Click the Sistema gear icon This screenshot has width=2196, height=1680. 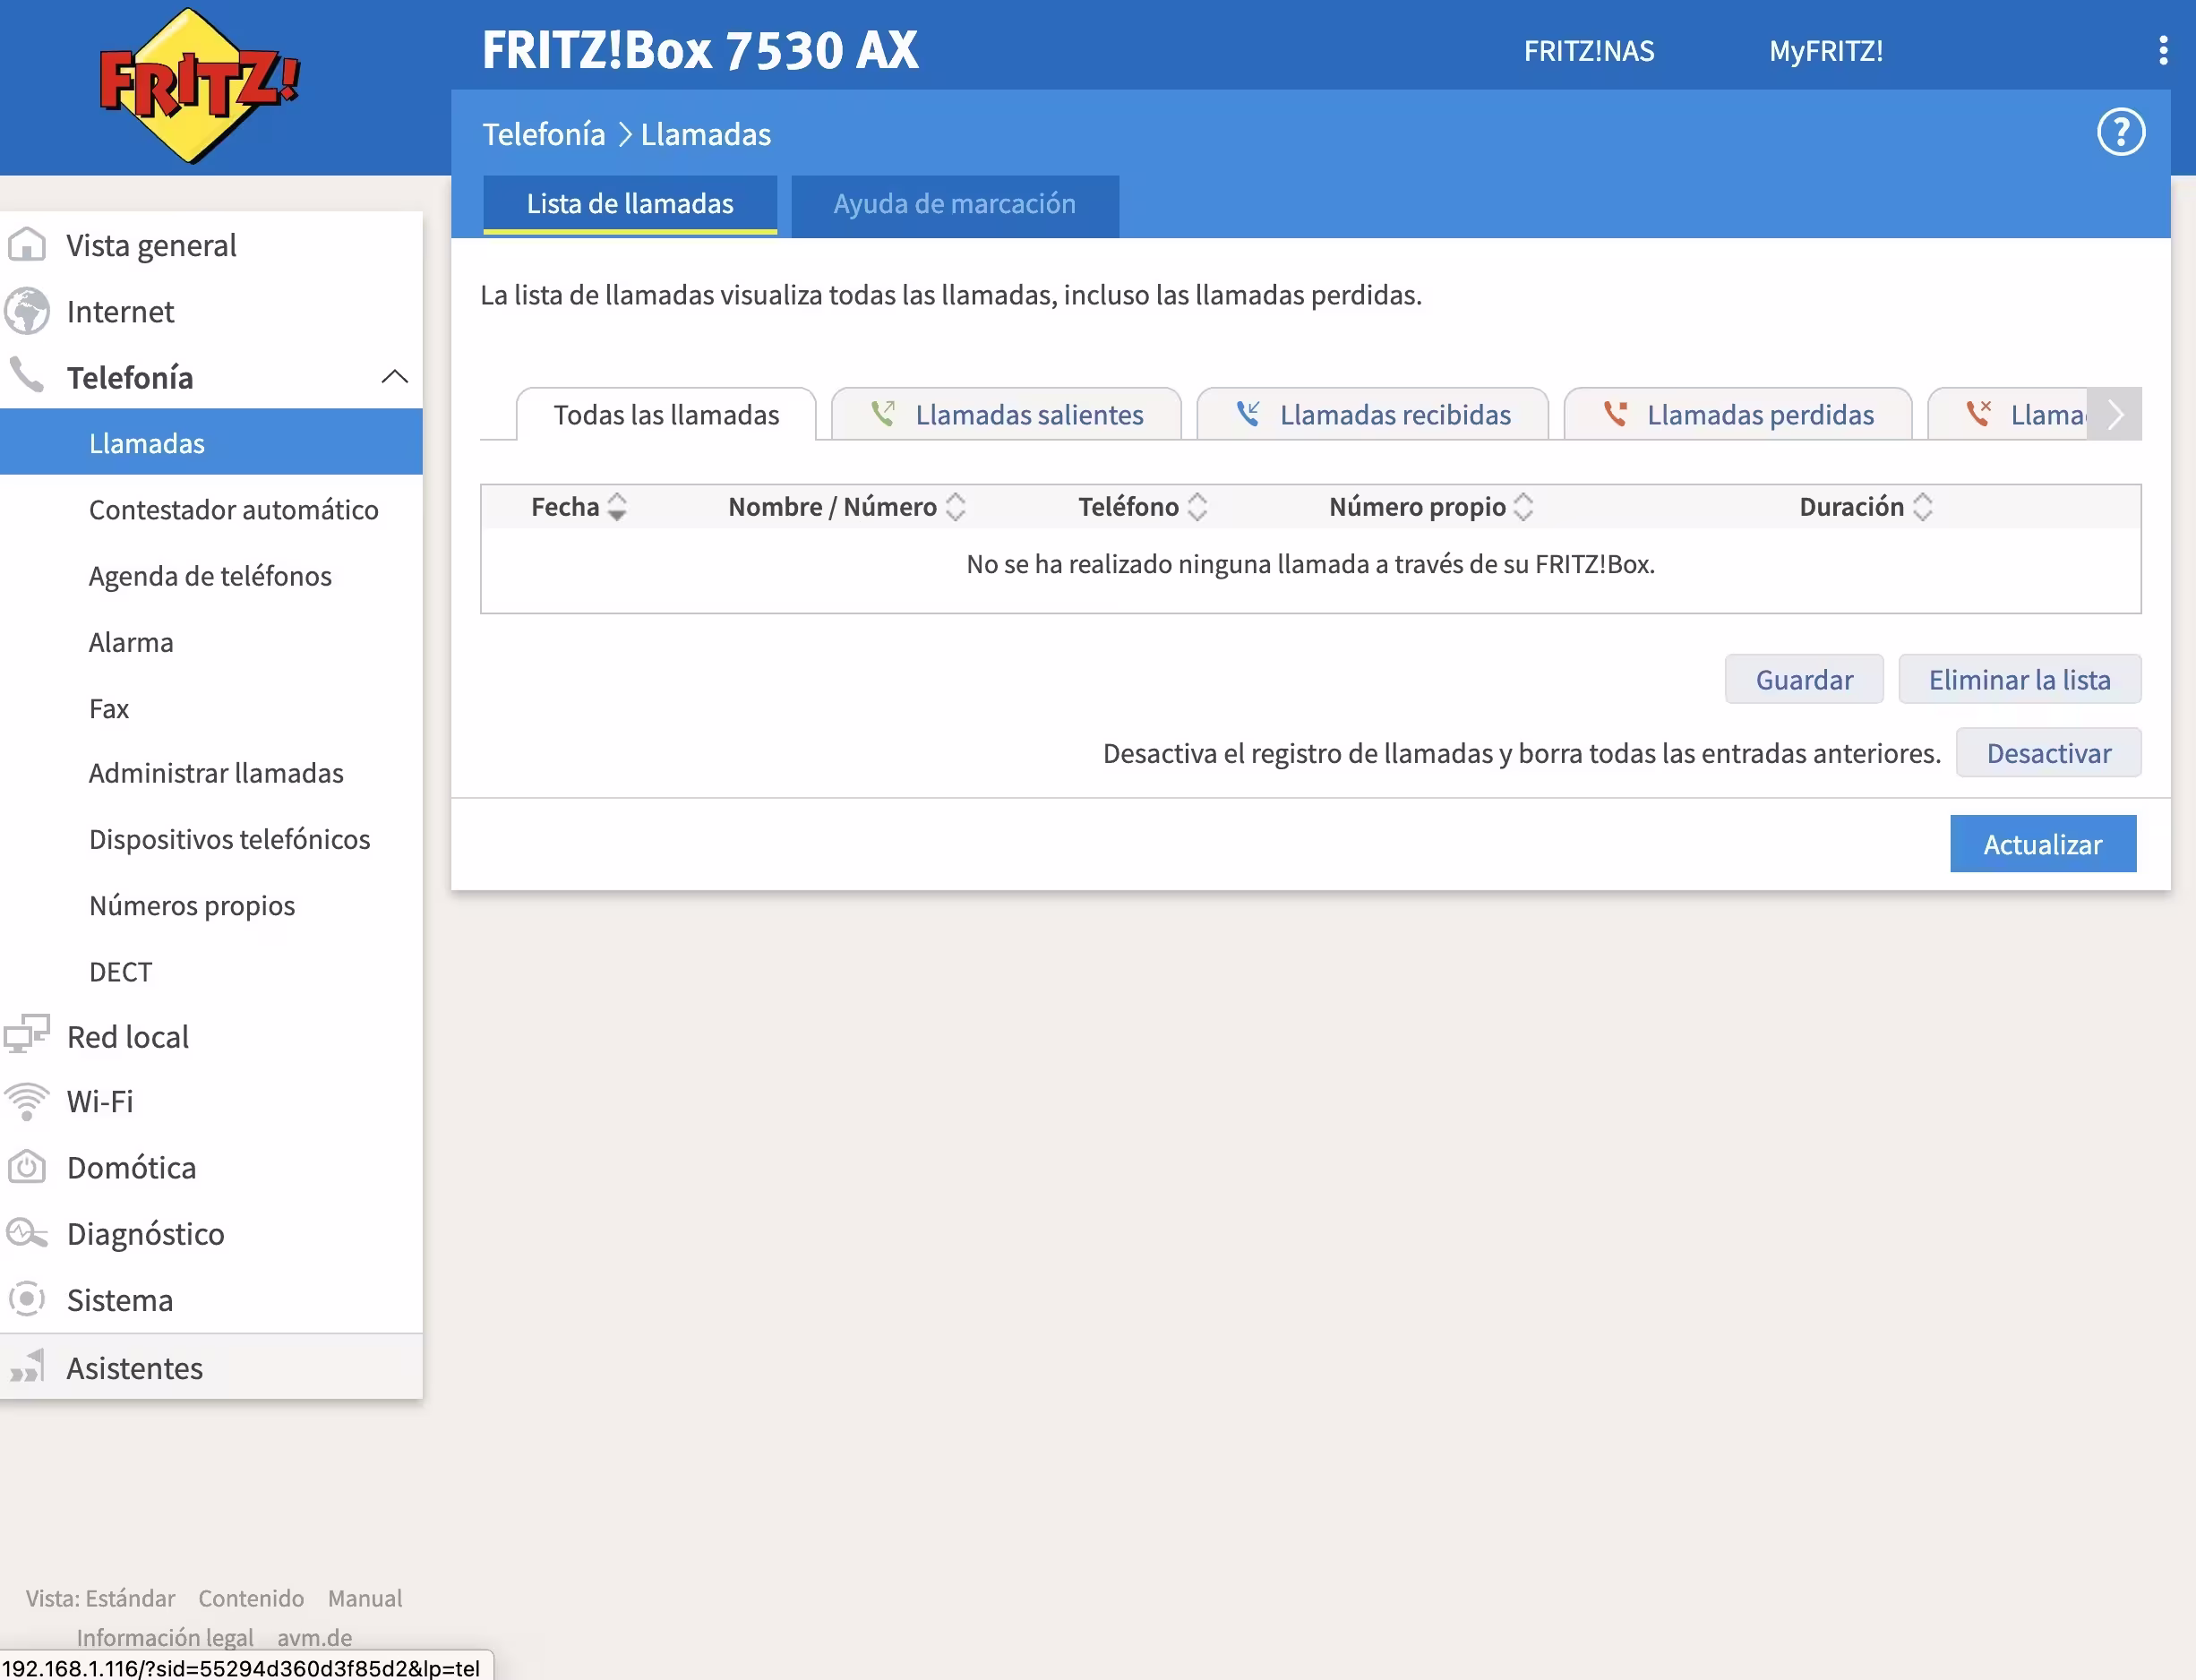point(27,1299)
